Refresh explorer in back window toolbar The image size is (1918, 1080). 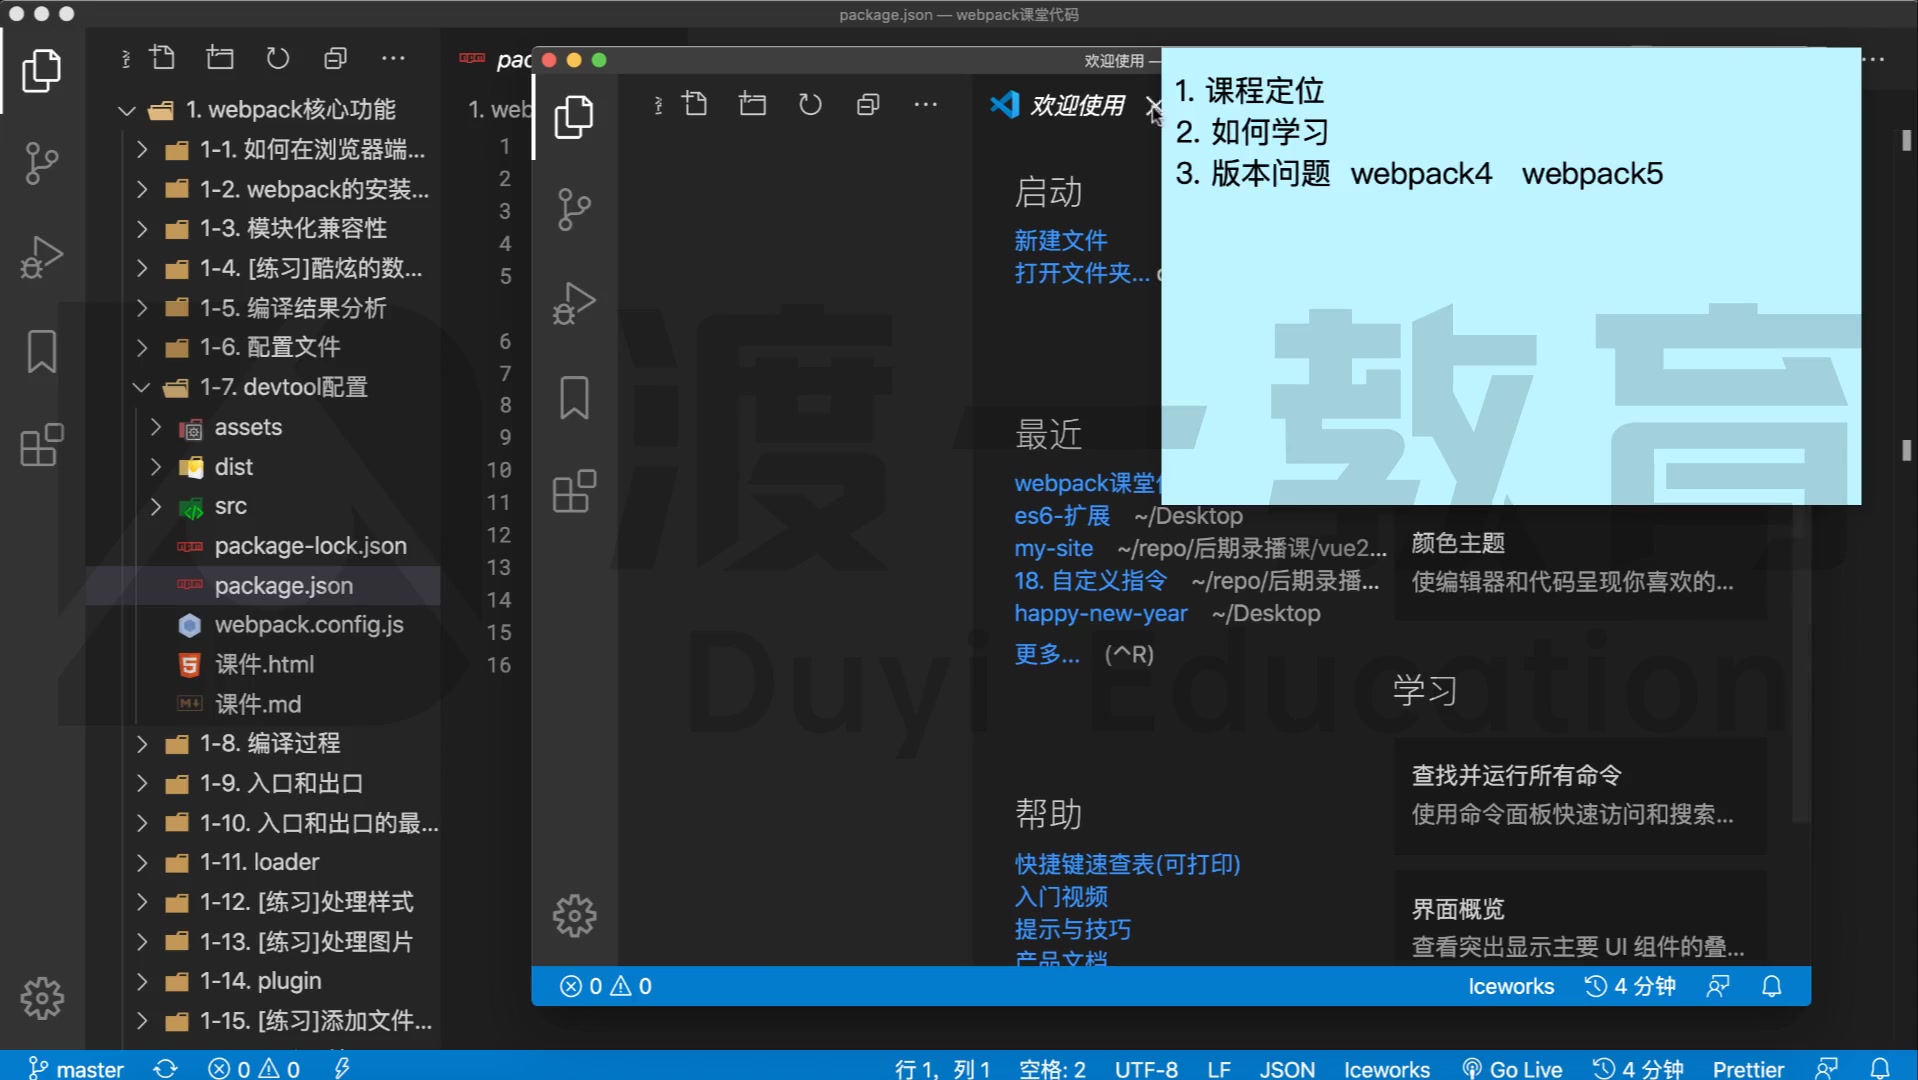click(x=278, y=58)
